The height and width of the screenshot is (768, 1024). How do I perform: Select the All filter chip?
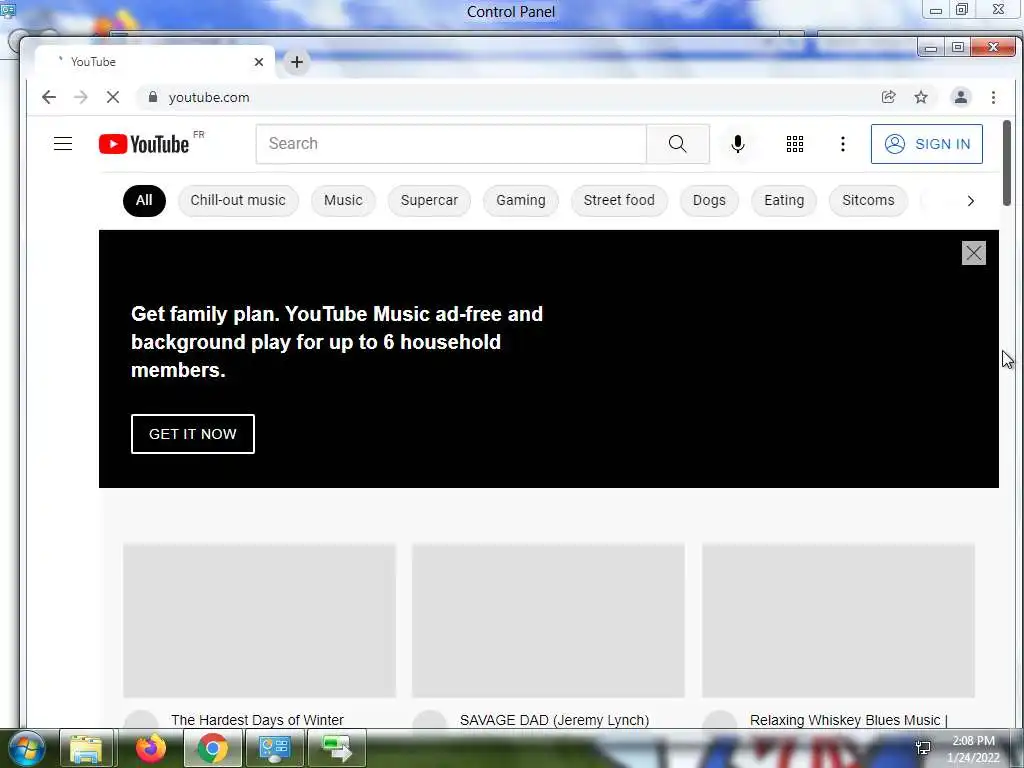[144, 200]
